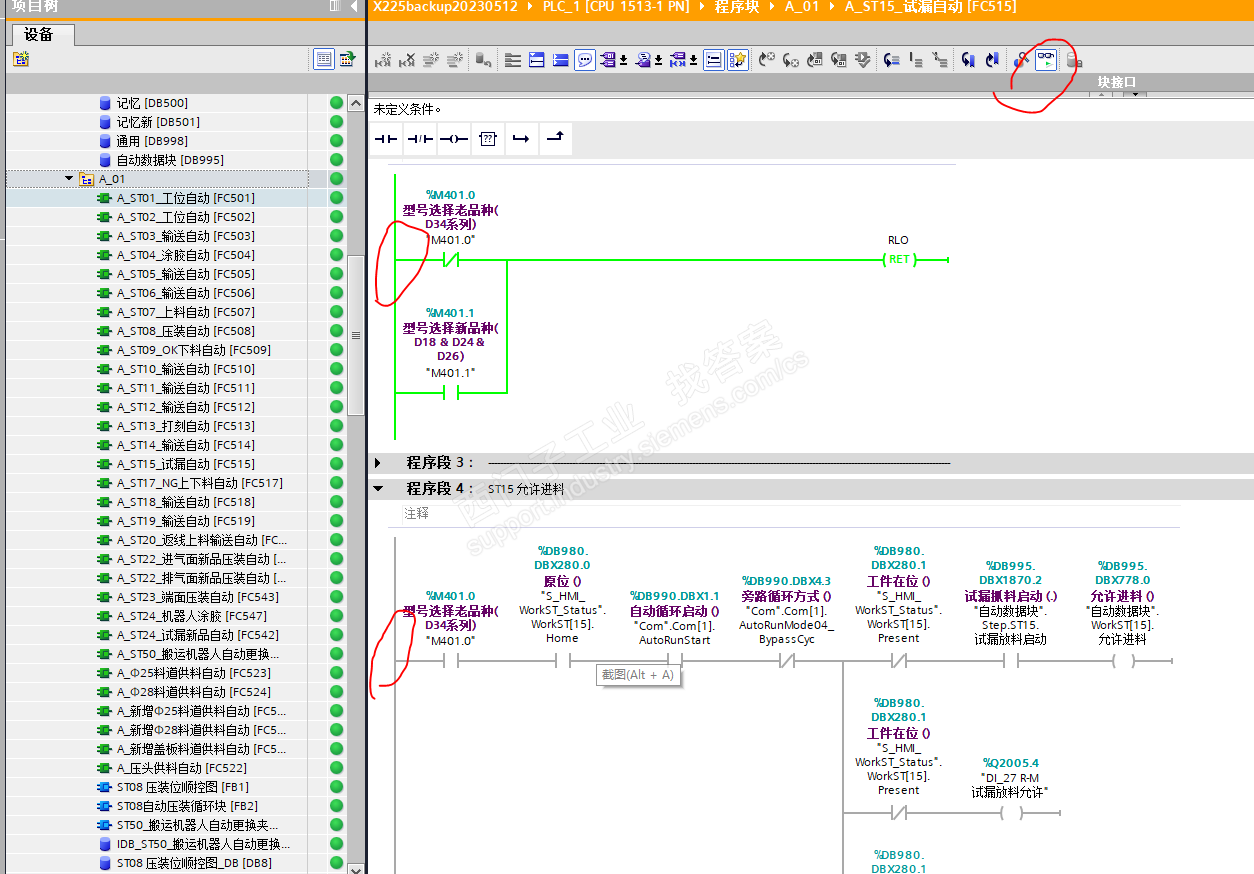1254x874 pixels.
Task: Click the last grey database toolbar icon
Action: coord(1074,60)
